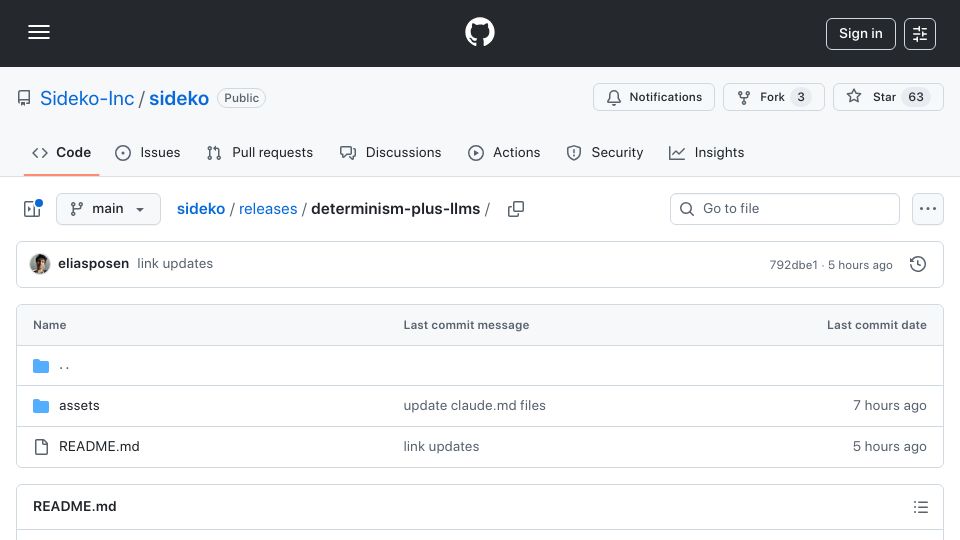Go to GitHub homepage via Octocat logo
This screenshot has height=540, width=960.
[x=479, y=32]
